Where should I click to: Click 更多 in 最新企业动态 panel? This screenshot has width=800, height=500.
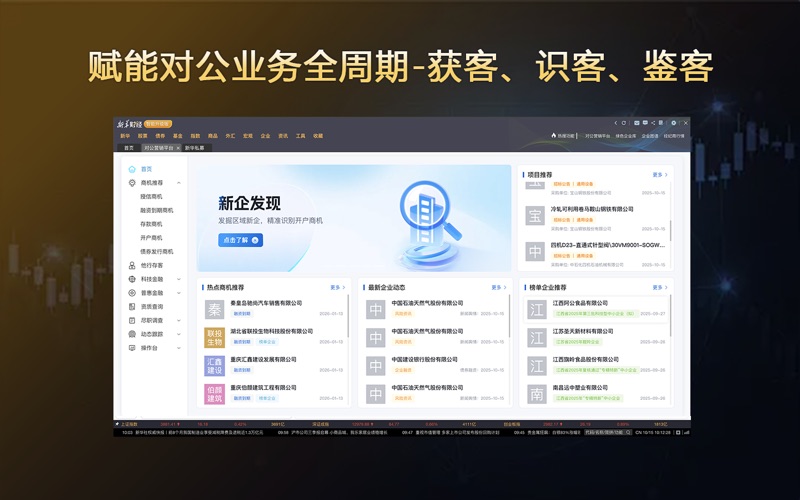[498, 288]
